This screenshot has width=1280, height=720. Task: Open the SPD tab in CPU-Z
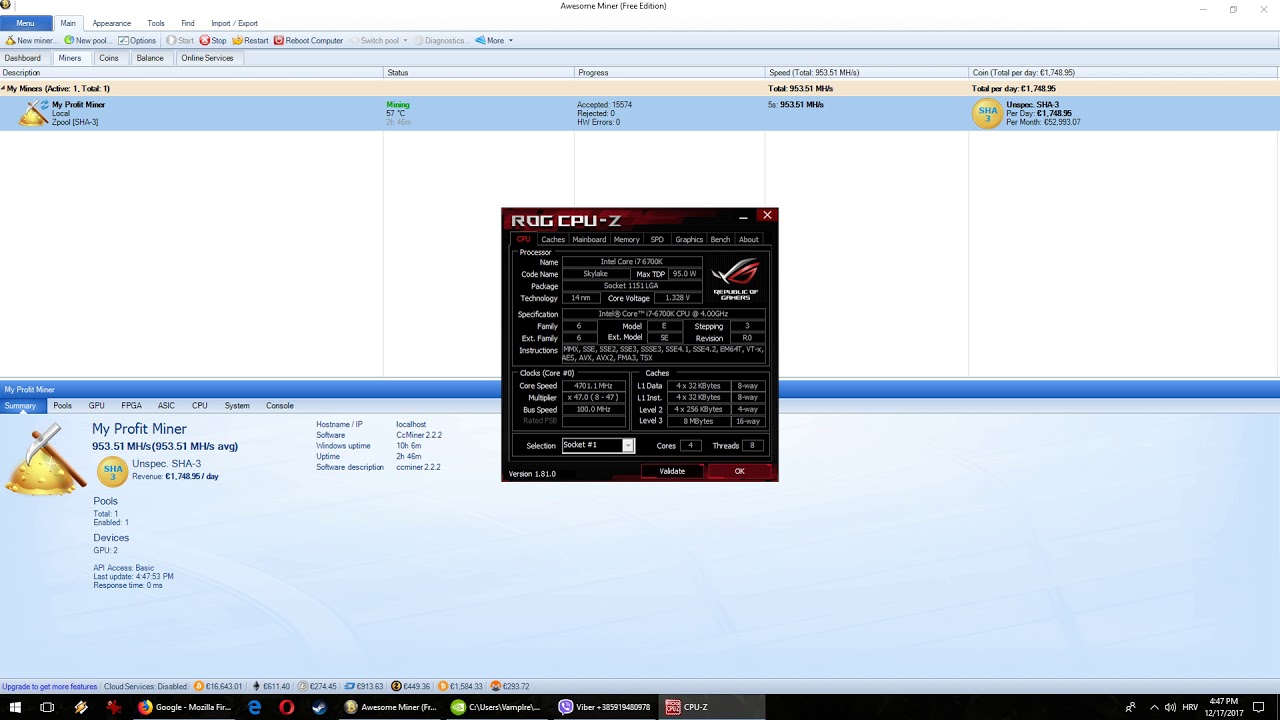coord(657,240)
